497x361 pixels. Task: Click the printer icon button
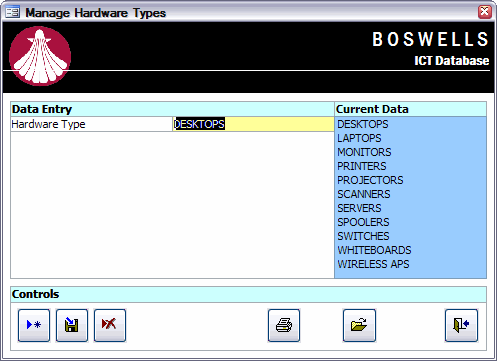[284, 325]
